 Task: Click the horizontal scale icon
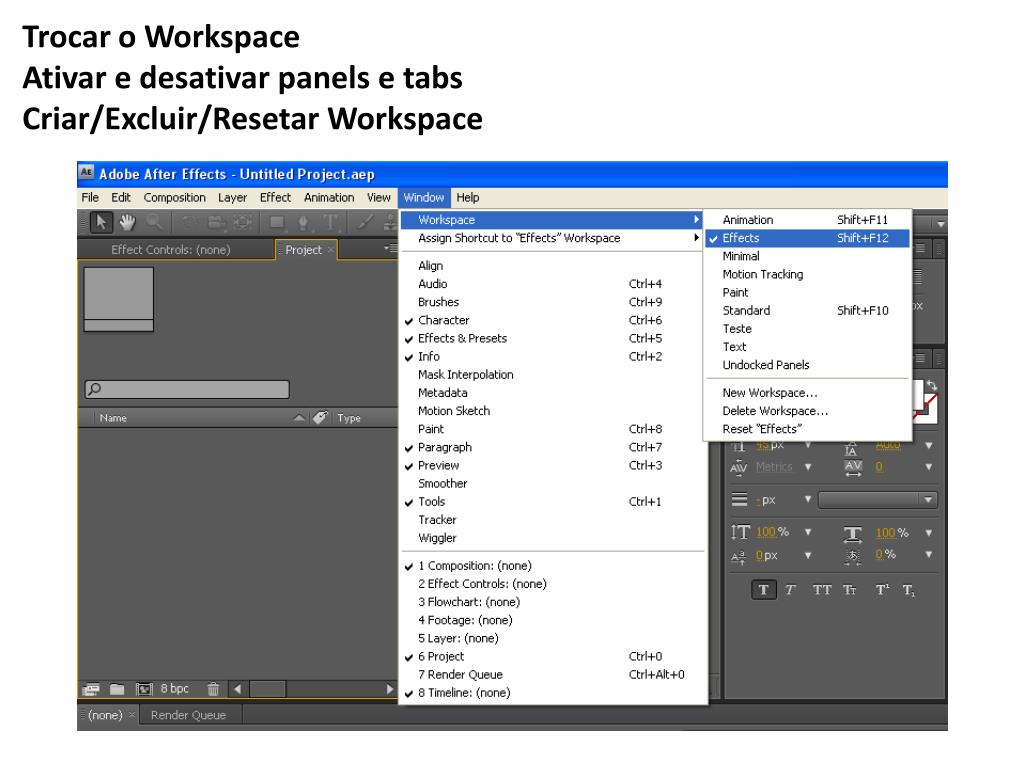tap(853, 534)
